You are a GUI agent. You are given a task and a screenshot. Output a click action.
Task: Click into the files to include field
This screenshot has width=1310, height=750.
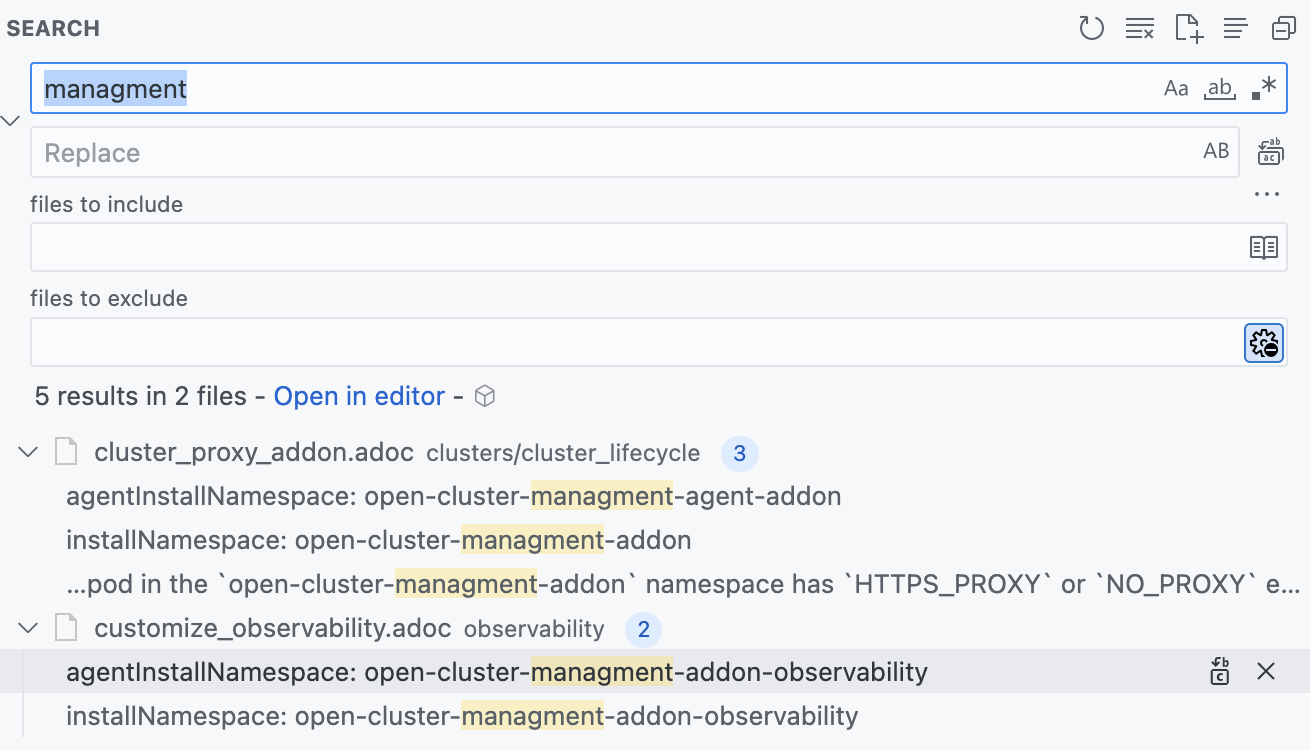coord(630,247)
